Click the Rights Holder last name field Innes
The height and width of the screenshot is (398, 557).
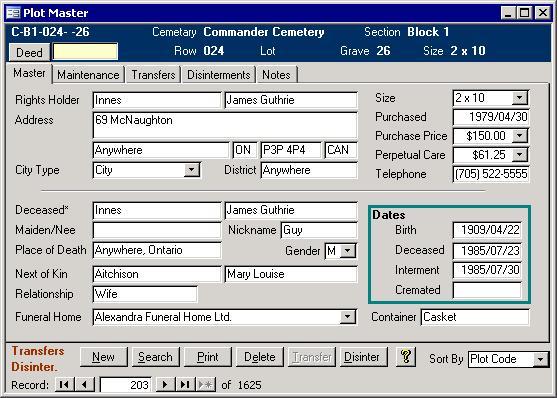tap(157, 100)
